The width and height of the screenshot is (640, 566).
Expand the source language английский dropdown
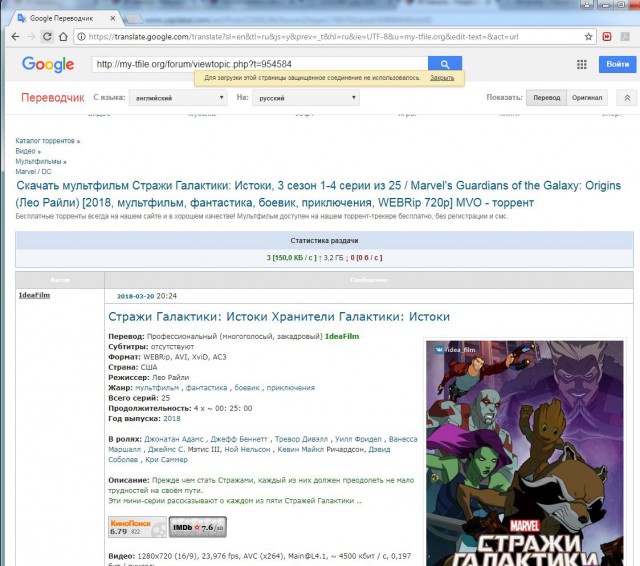pos(178,98)
